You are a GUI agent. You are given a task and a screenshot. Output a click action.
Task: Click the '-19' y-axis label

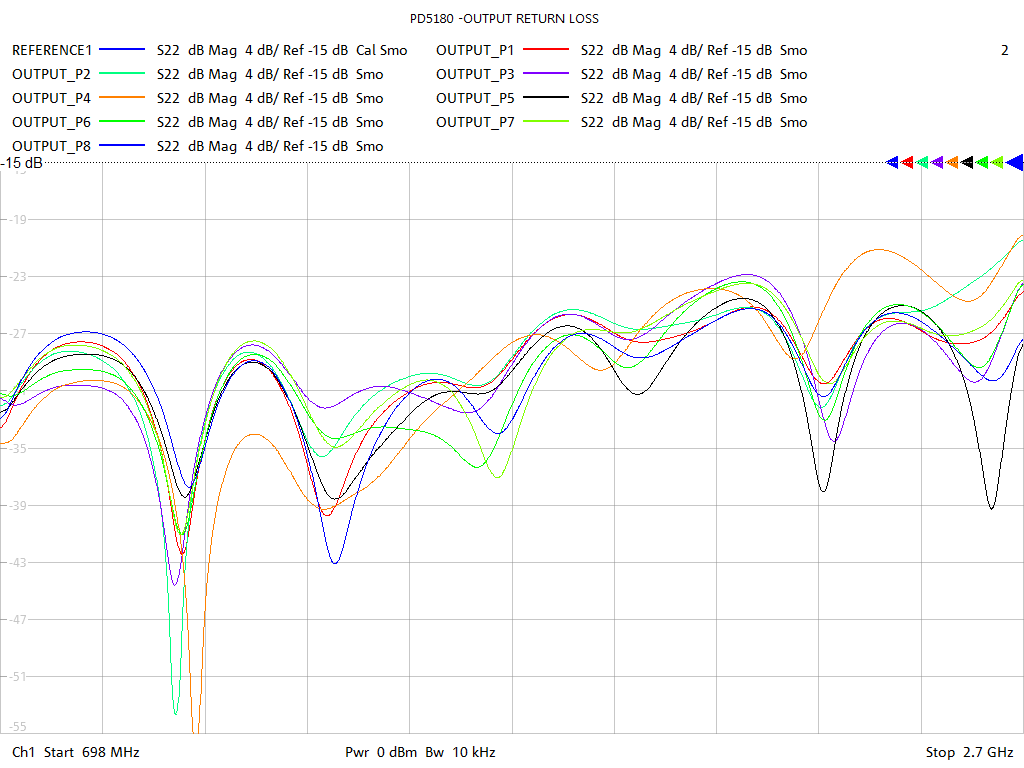pyautogui.click(x=17, y=219)
